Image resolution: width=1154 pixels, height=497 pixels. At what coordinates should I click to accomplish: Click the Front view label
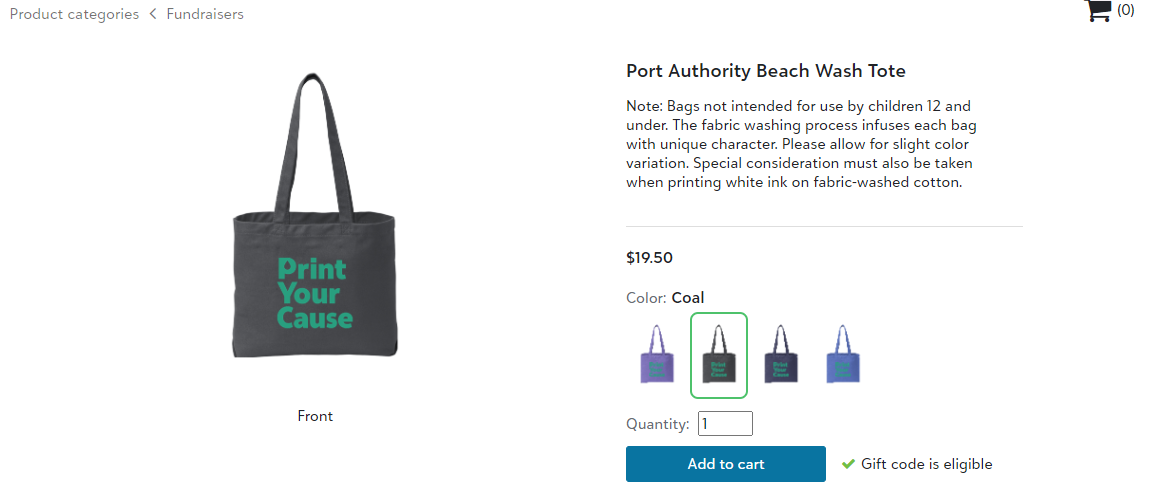(315, 416)
